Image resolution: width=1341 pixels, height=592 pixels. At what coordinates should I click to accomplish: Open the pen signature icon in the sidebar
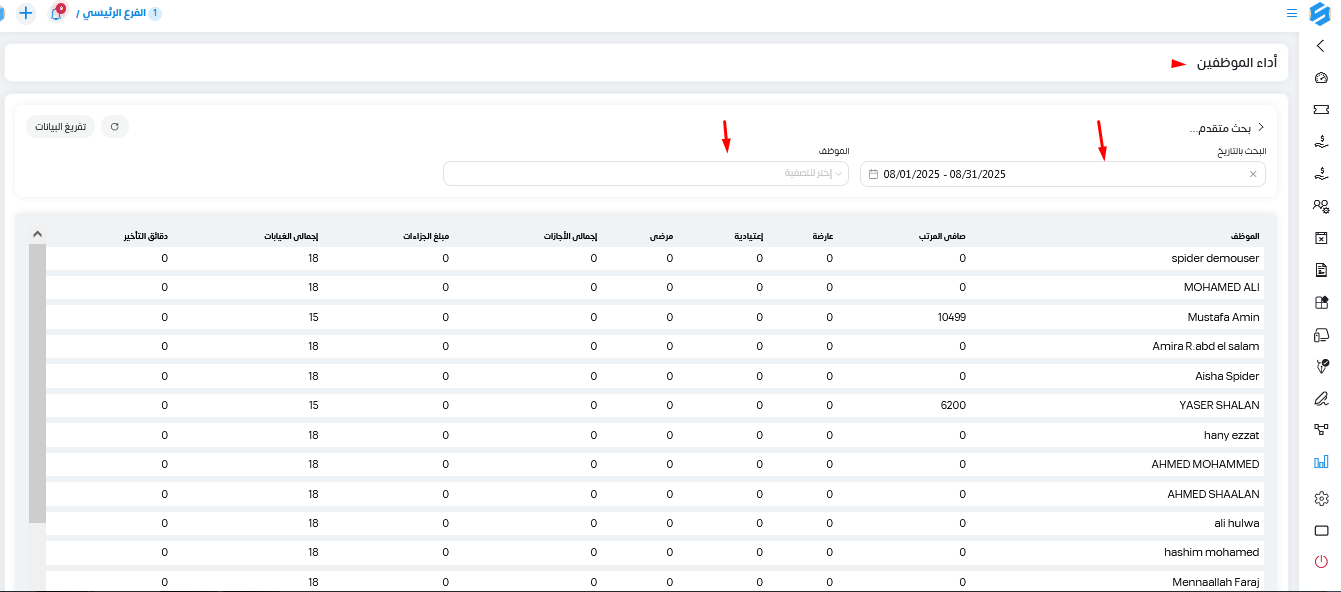[x=1321, y=398]
